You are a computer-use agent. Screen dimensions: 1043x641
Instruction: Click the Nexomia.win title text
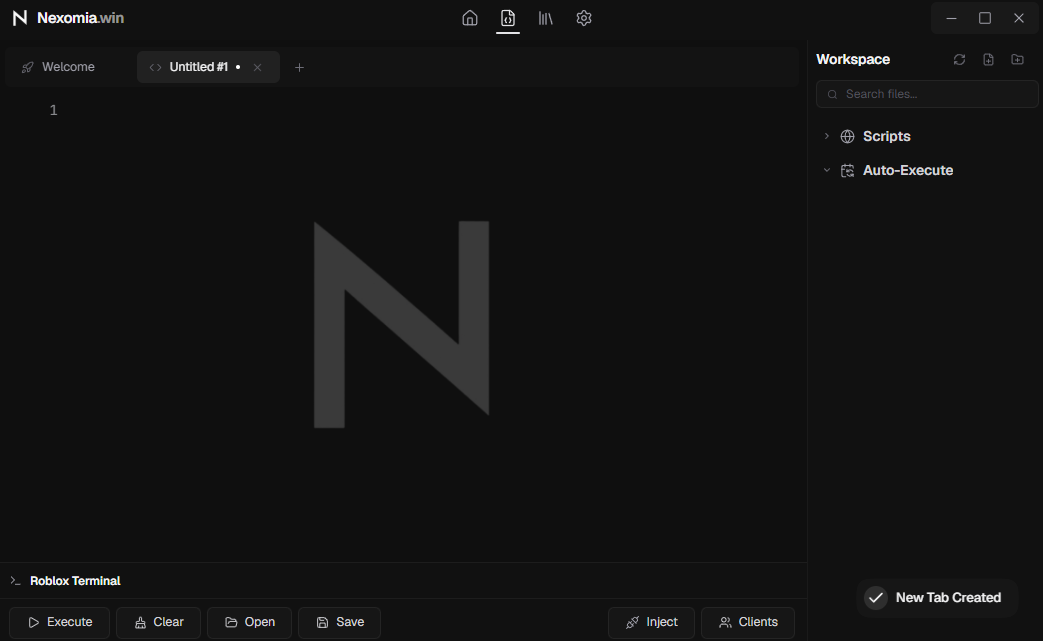pos(80,18)
